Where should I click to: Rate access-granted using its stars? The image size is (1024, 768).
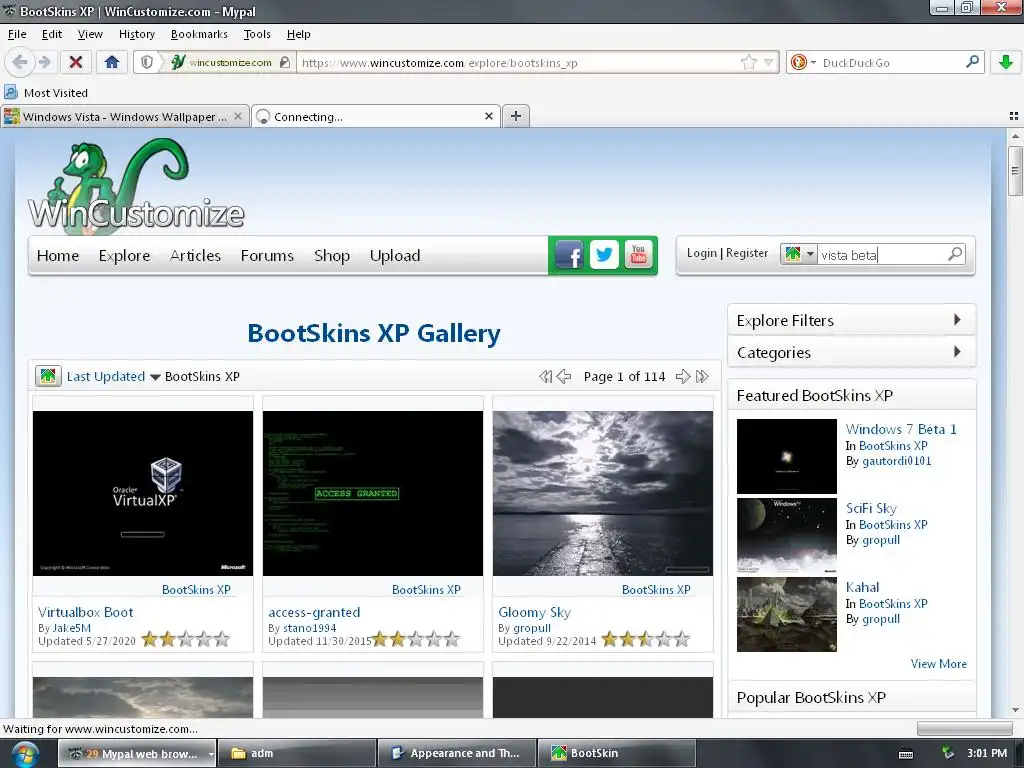click(x=416, y=639)
